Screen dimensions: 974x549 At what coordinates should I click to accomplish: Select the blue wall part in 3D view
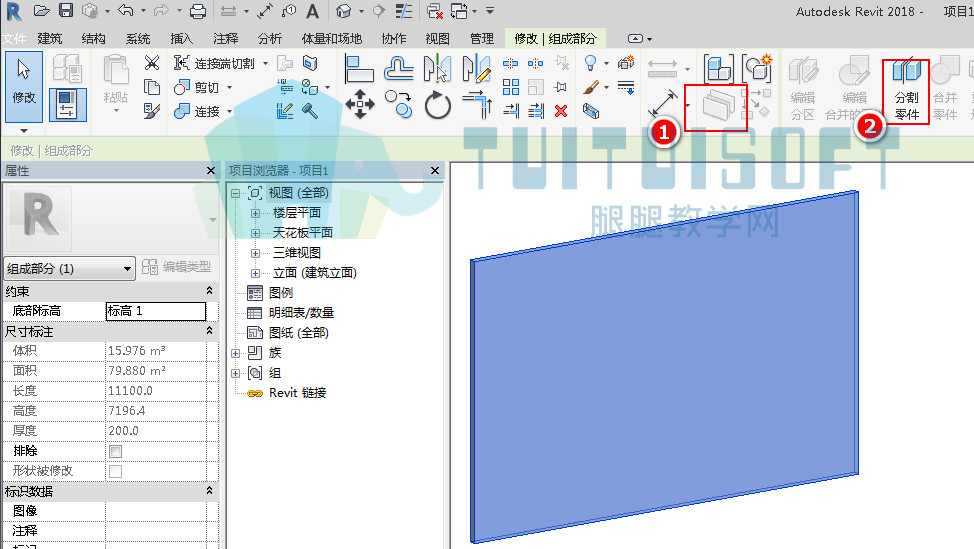(665, 366)
